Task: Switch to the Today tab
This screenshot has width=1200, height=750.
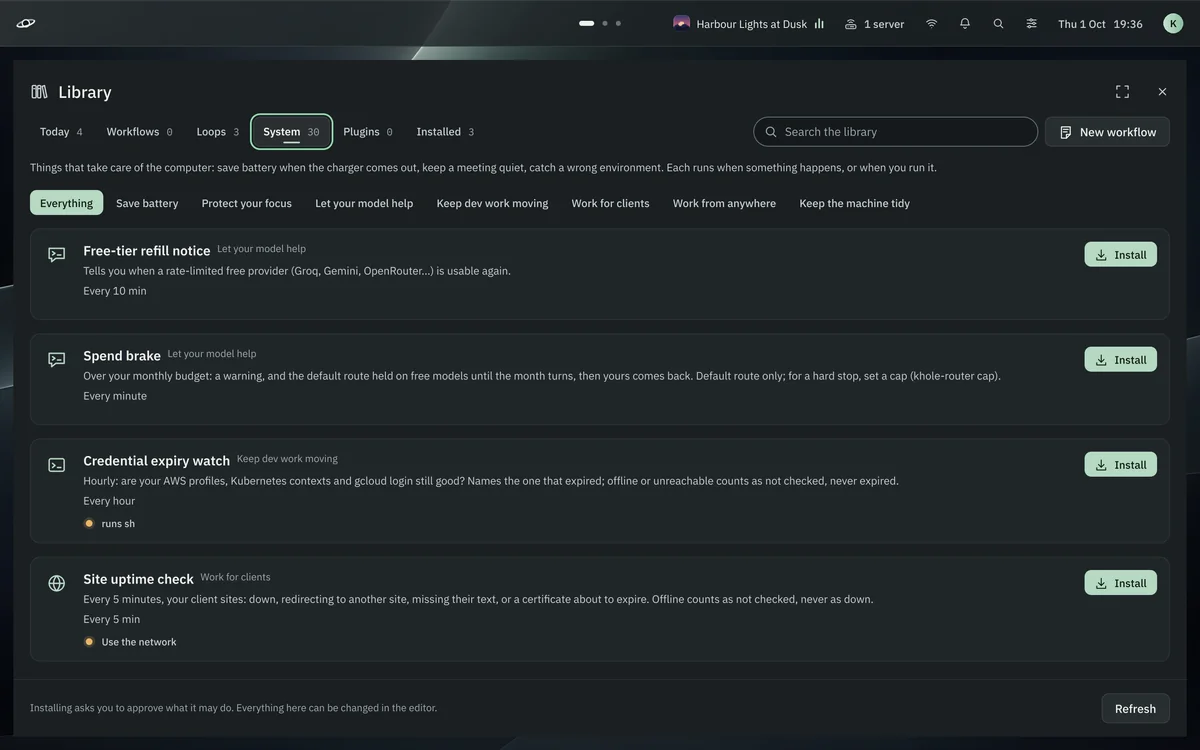Action: pos(61,131)
